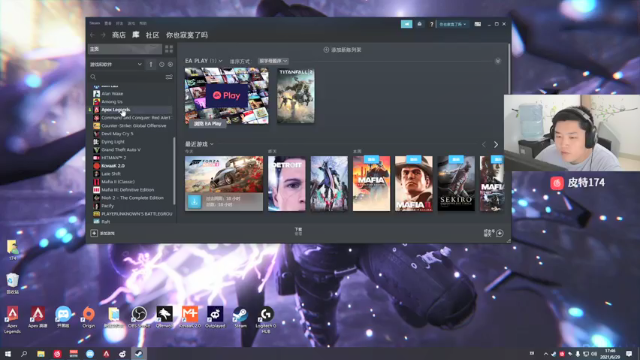The height and width of the screenshot is (360, 640).
Task: Open the Steam help question mark
Action: (431, 24)
